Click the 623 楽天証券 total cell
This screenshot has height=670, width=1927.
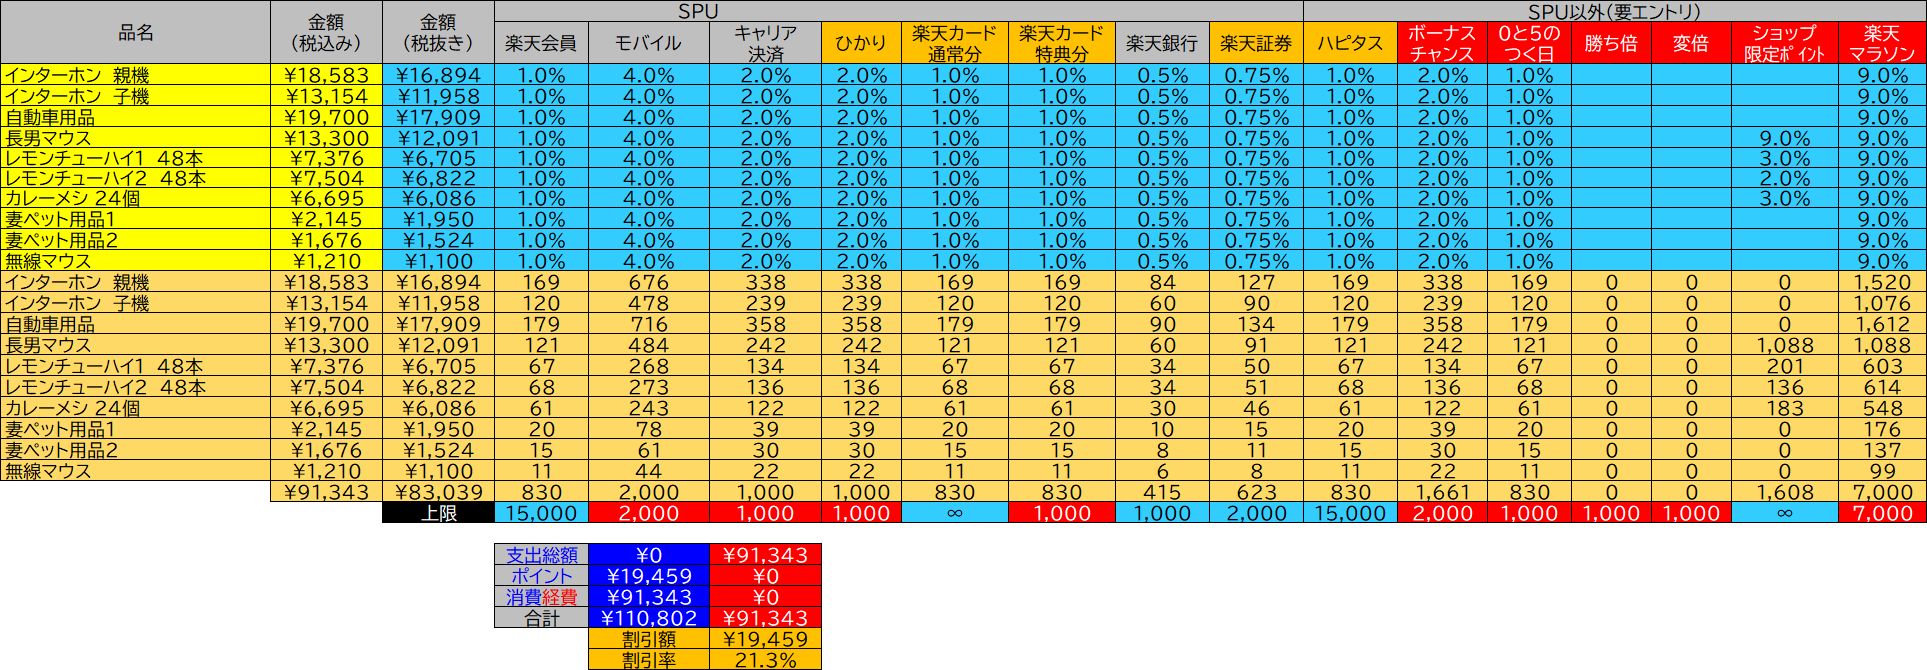click(x=1256, y=492)
